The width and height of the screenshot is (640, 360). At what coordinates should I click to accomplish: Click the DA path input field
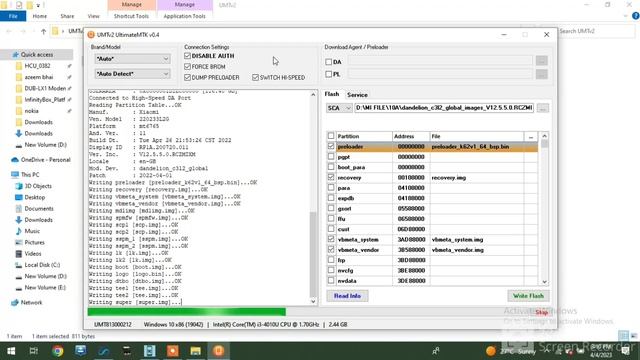(440, 61)
